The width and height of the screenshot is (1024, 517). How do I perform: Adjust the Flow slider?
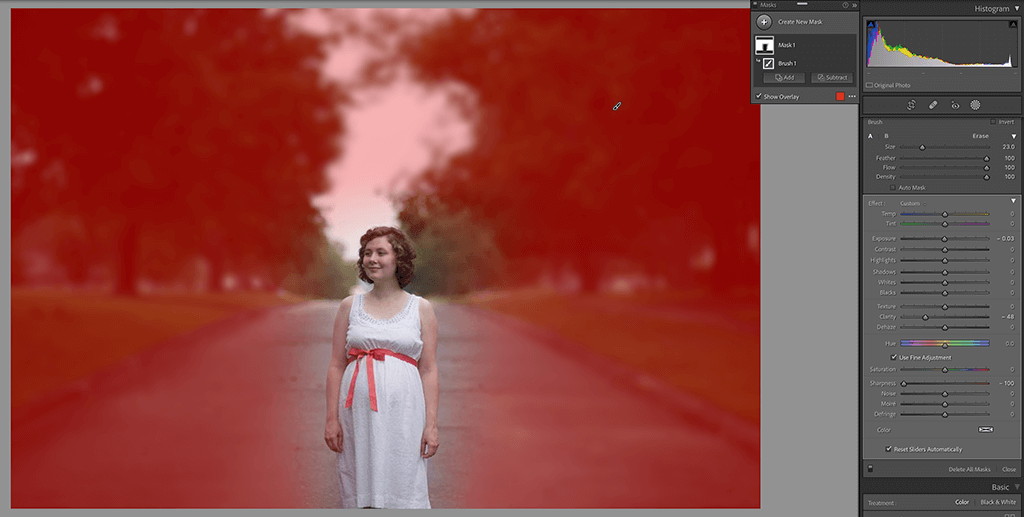coord(944,168)
